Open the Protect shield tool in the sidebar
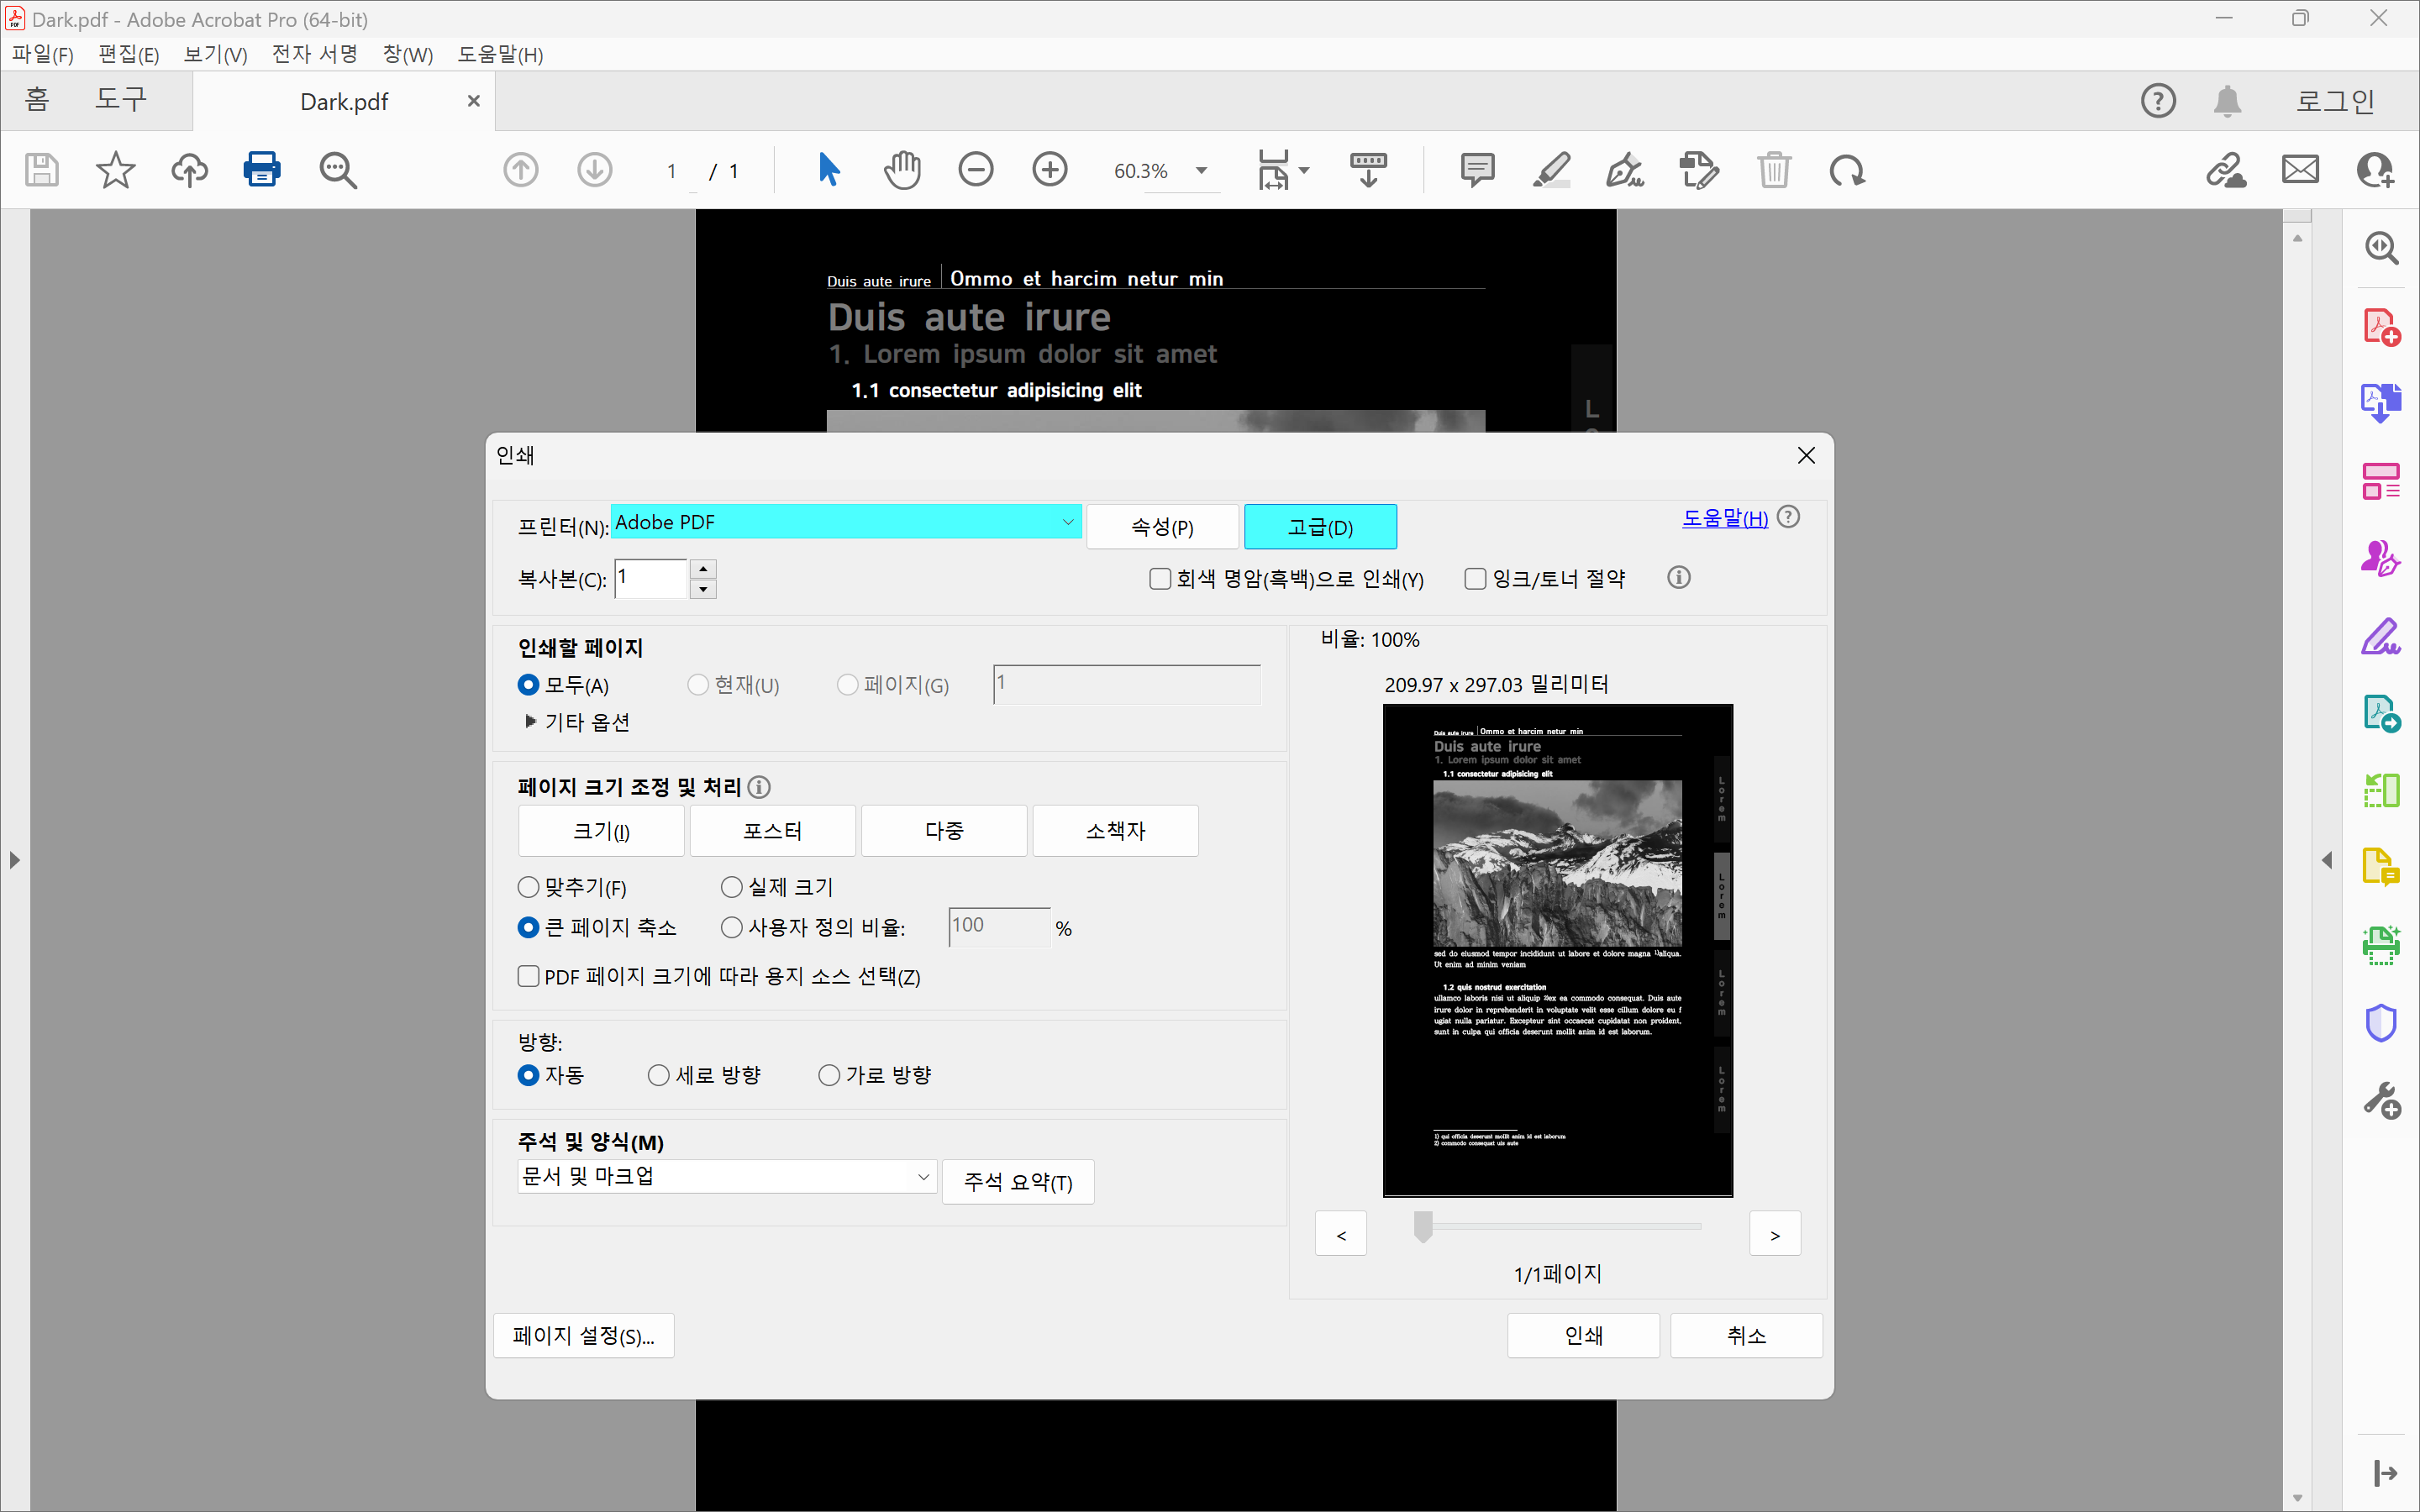This screenshot has width=2420, height=1512. pyautogui.click(x=2381, y=1022)
